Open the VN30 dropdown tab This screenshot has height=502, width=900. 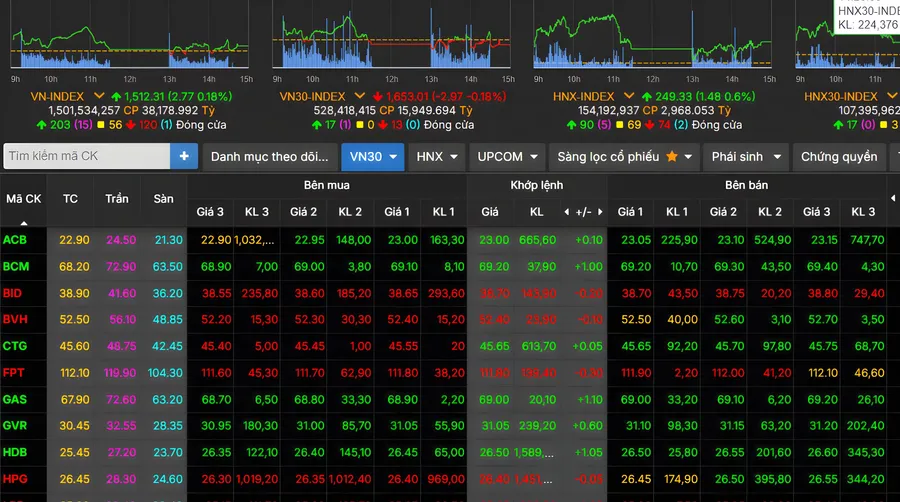click(373, 157)
